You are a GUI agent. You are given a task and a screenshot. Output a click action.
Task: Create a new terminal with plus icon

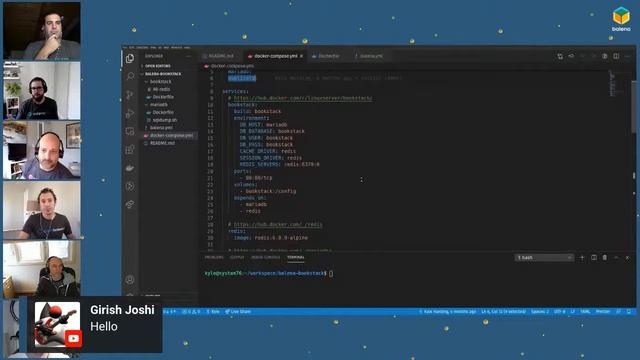point(582,258)
